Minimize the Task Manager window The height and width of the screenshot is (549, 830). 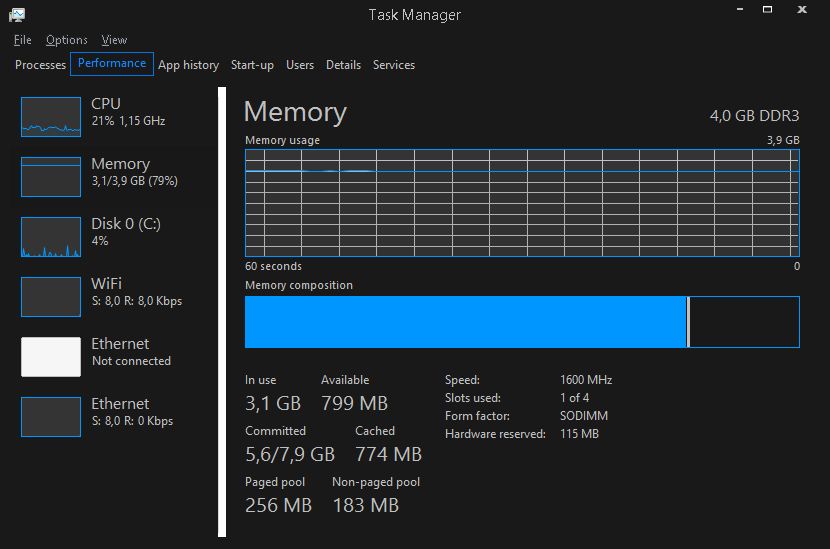coord(740,10)
